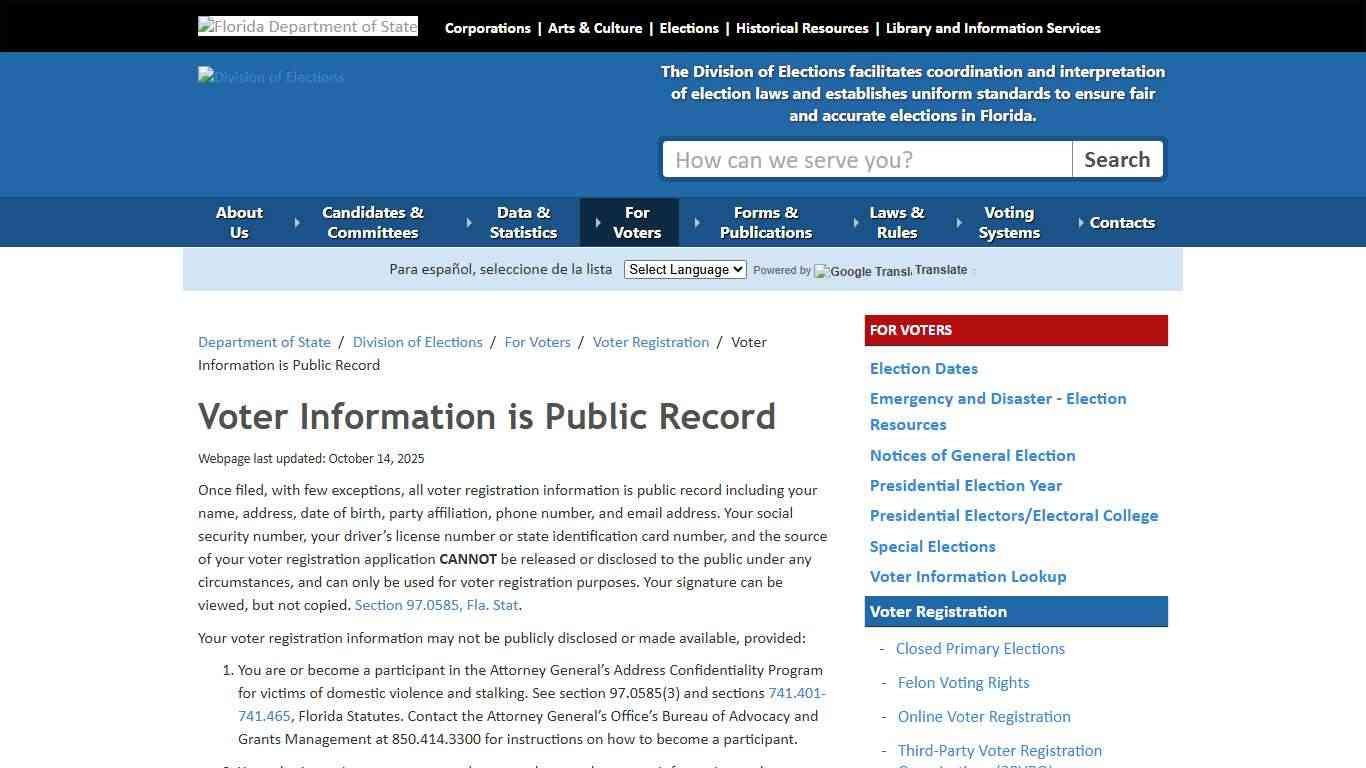
Task: Collapse the For Voters red header section
Action: [x=1016, y=330]
